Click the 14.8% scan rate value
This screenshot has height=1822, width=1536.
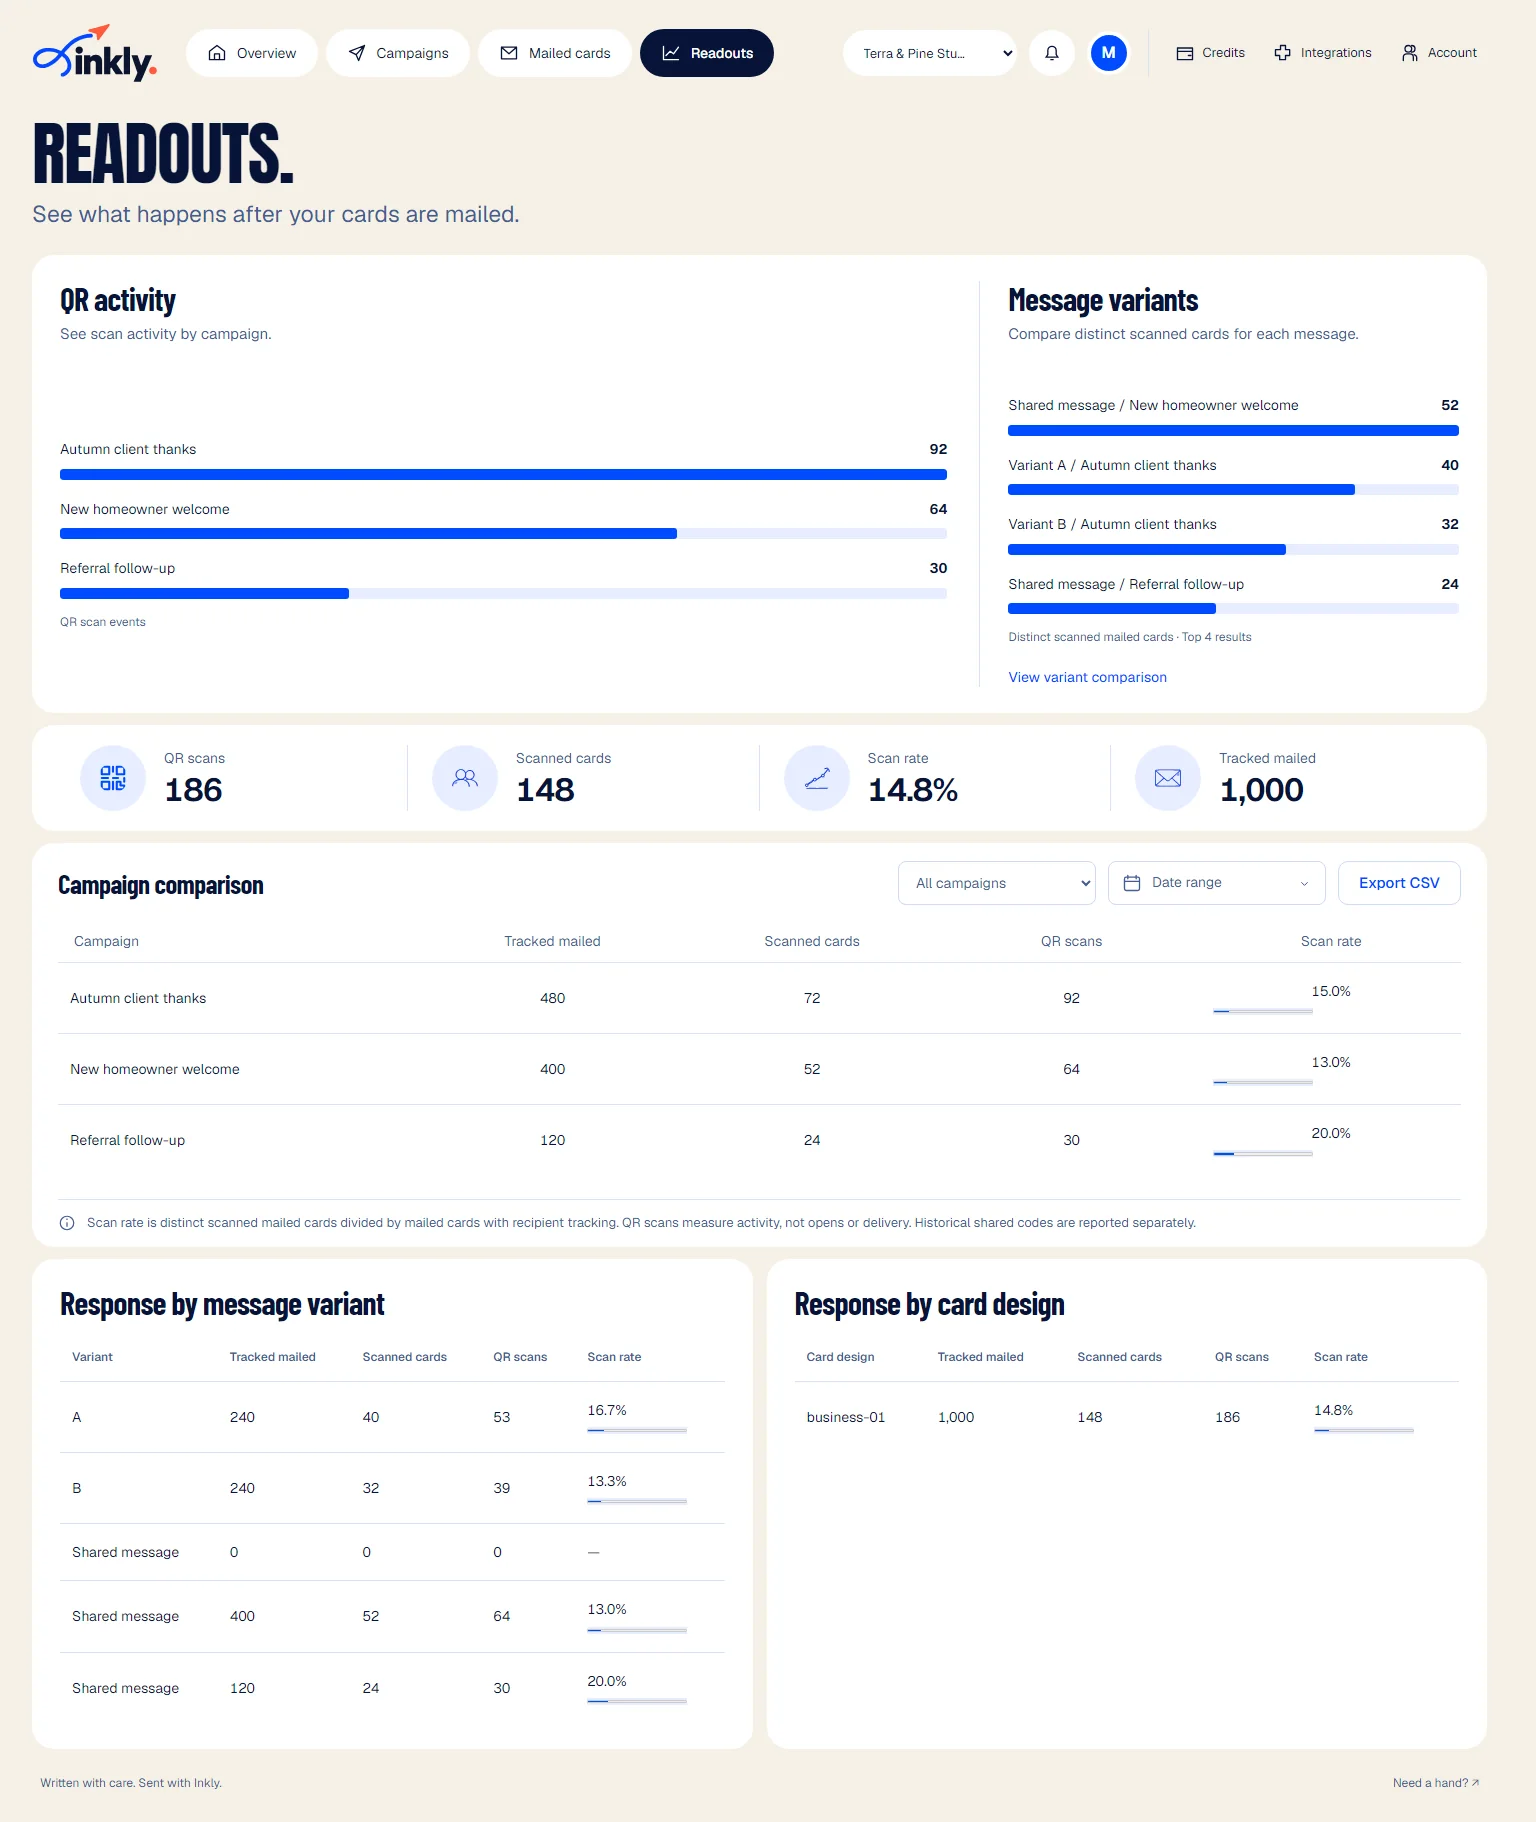coord(912,790)
